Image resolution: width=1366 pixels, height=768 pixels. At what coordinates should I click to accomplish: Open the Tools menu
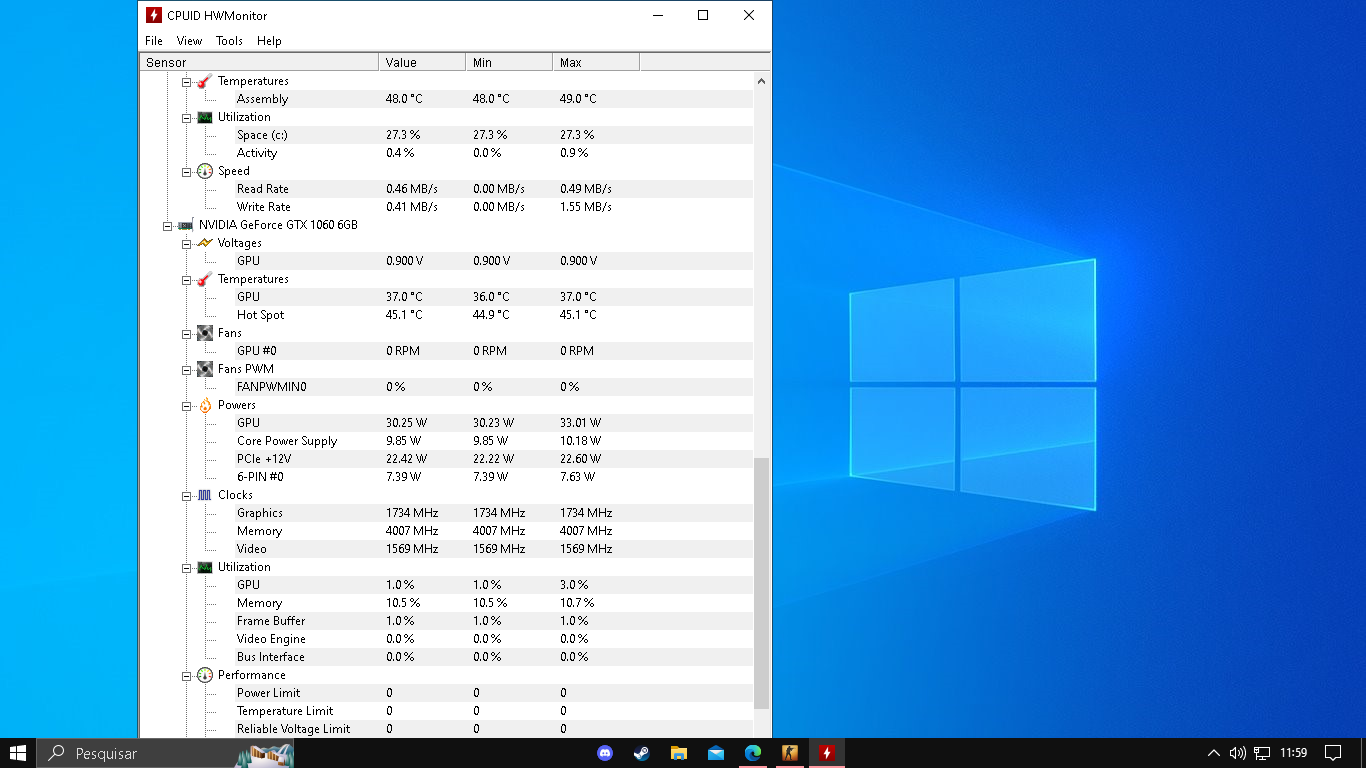click(x=229, y=41)
